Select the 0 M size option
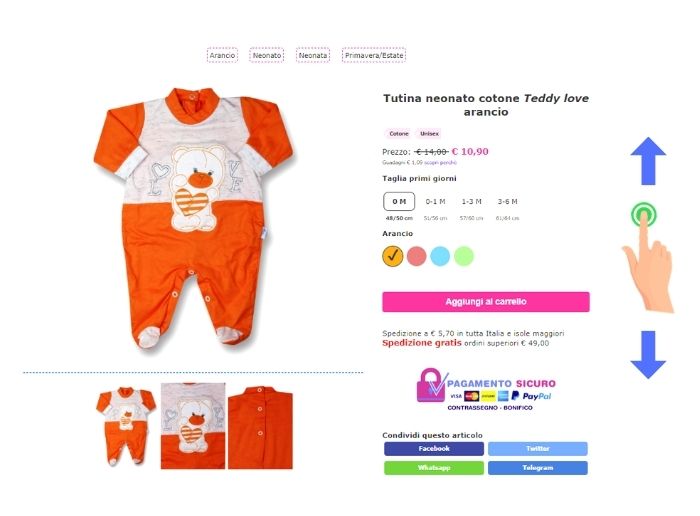 [399, 202]
